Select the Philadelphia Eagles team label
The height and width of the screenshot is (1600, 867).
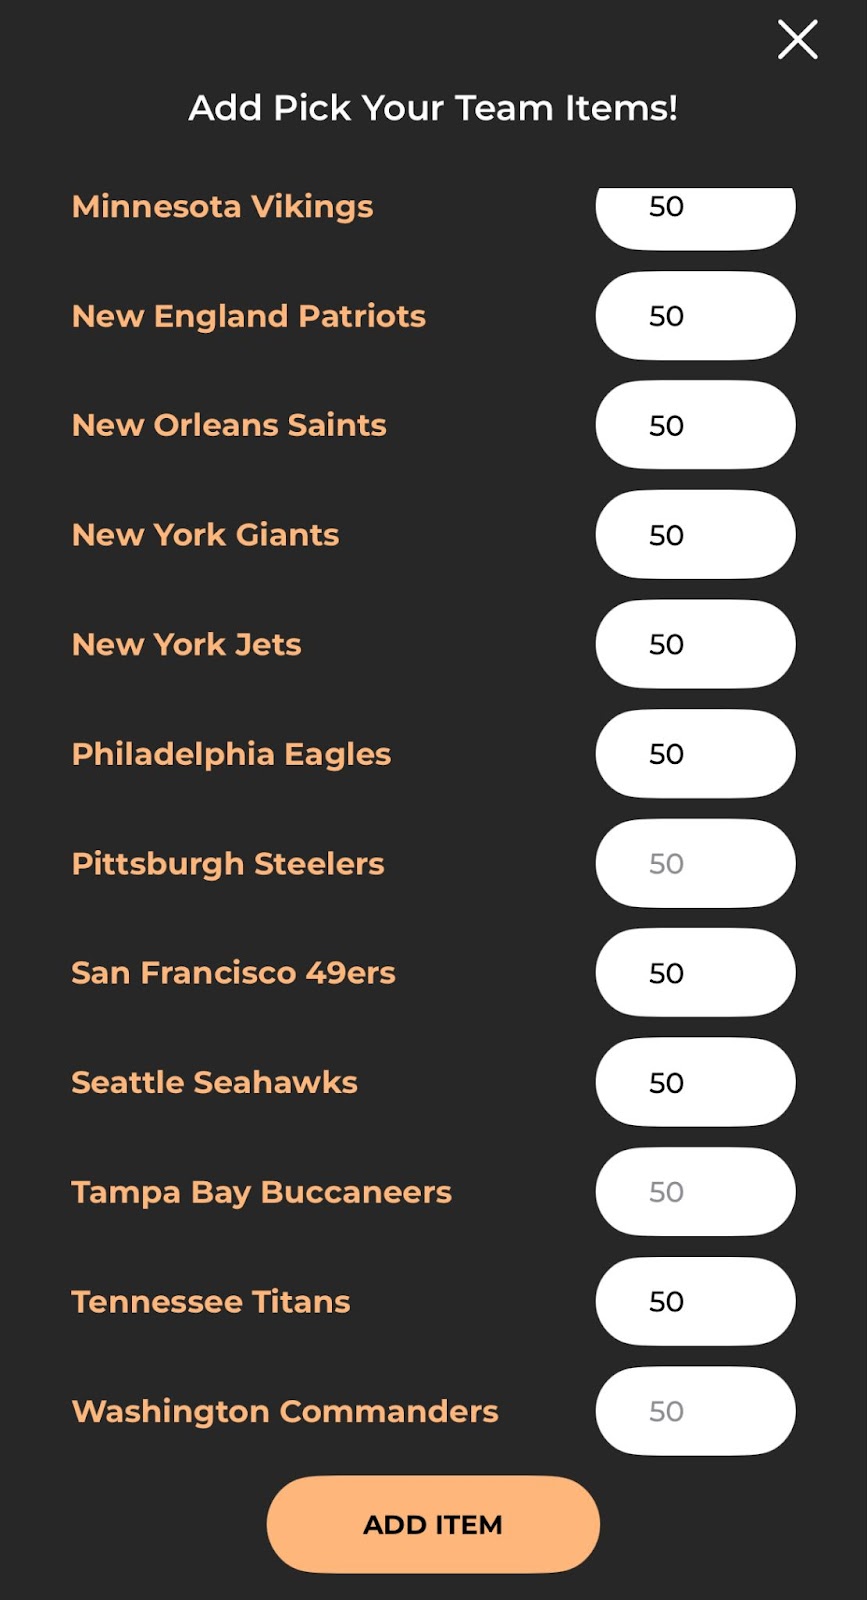click(x=231, y=754)
